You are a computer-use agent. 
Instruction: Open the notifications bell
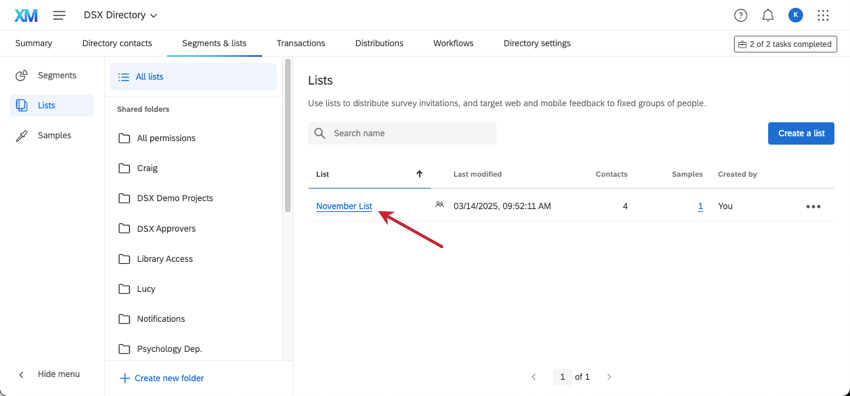pos(768,16)
